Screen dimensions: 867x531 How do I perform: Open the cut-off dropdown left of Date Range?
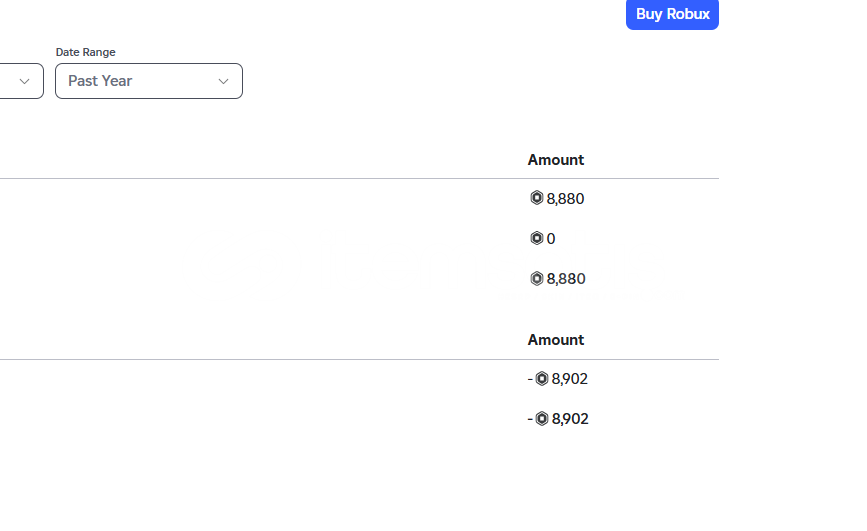pos(21,81)
